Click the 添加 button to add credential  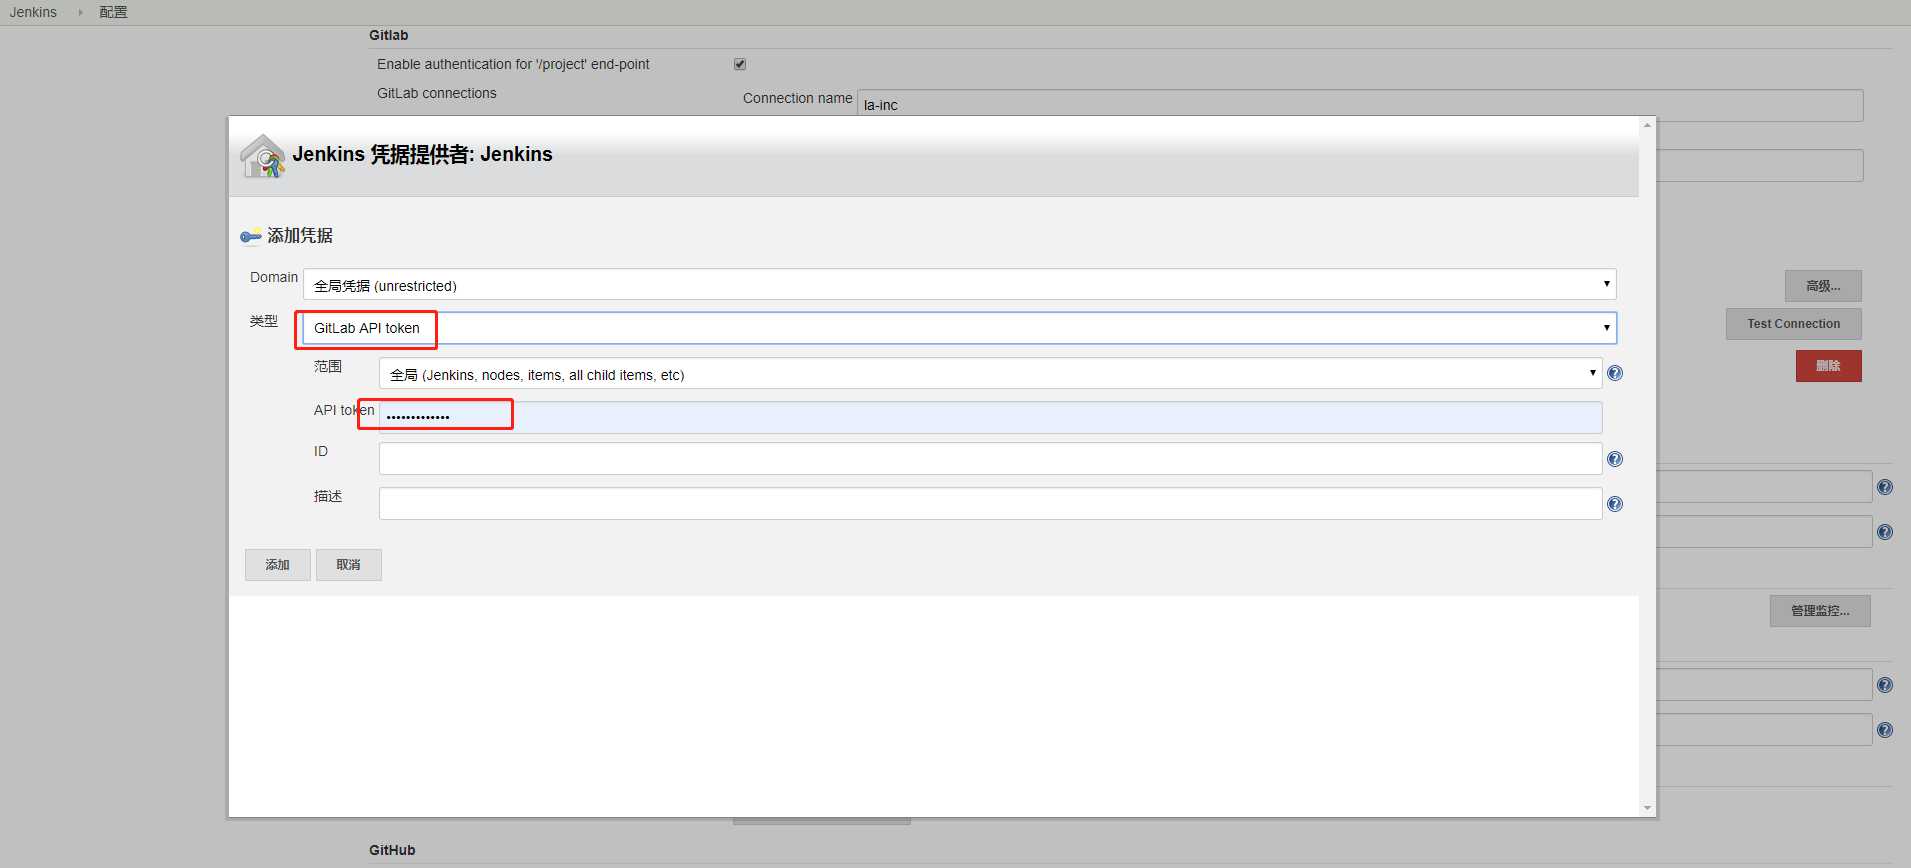(277, 565)
